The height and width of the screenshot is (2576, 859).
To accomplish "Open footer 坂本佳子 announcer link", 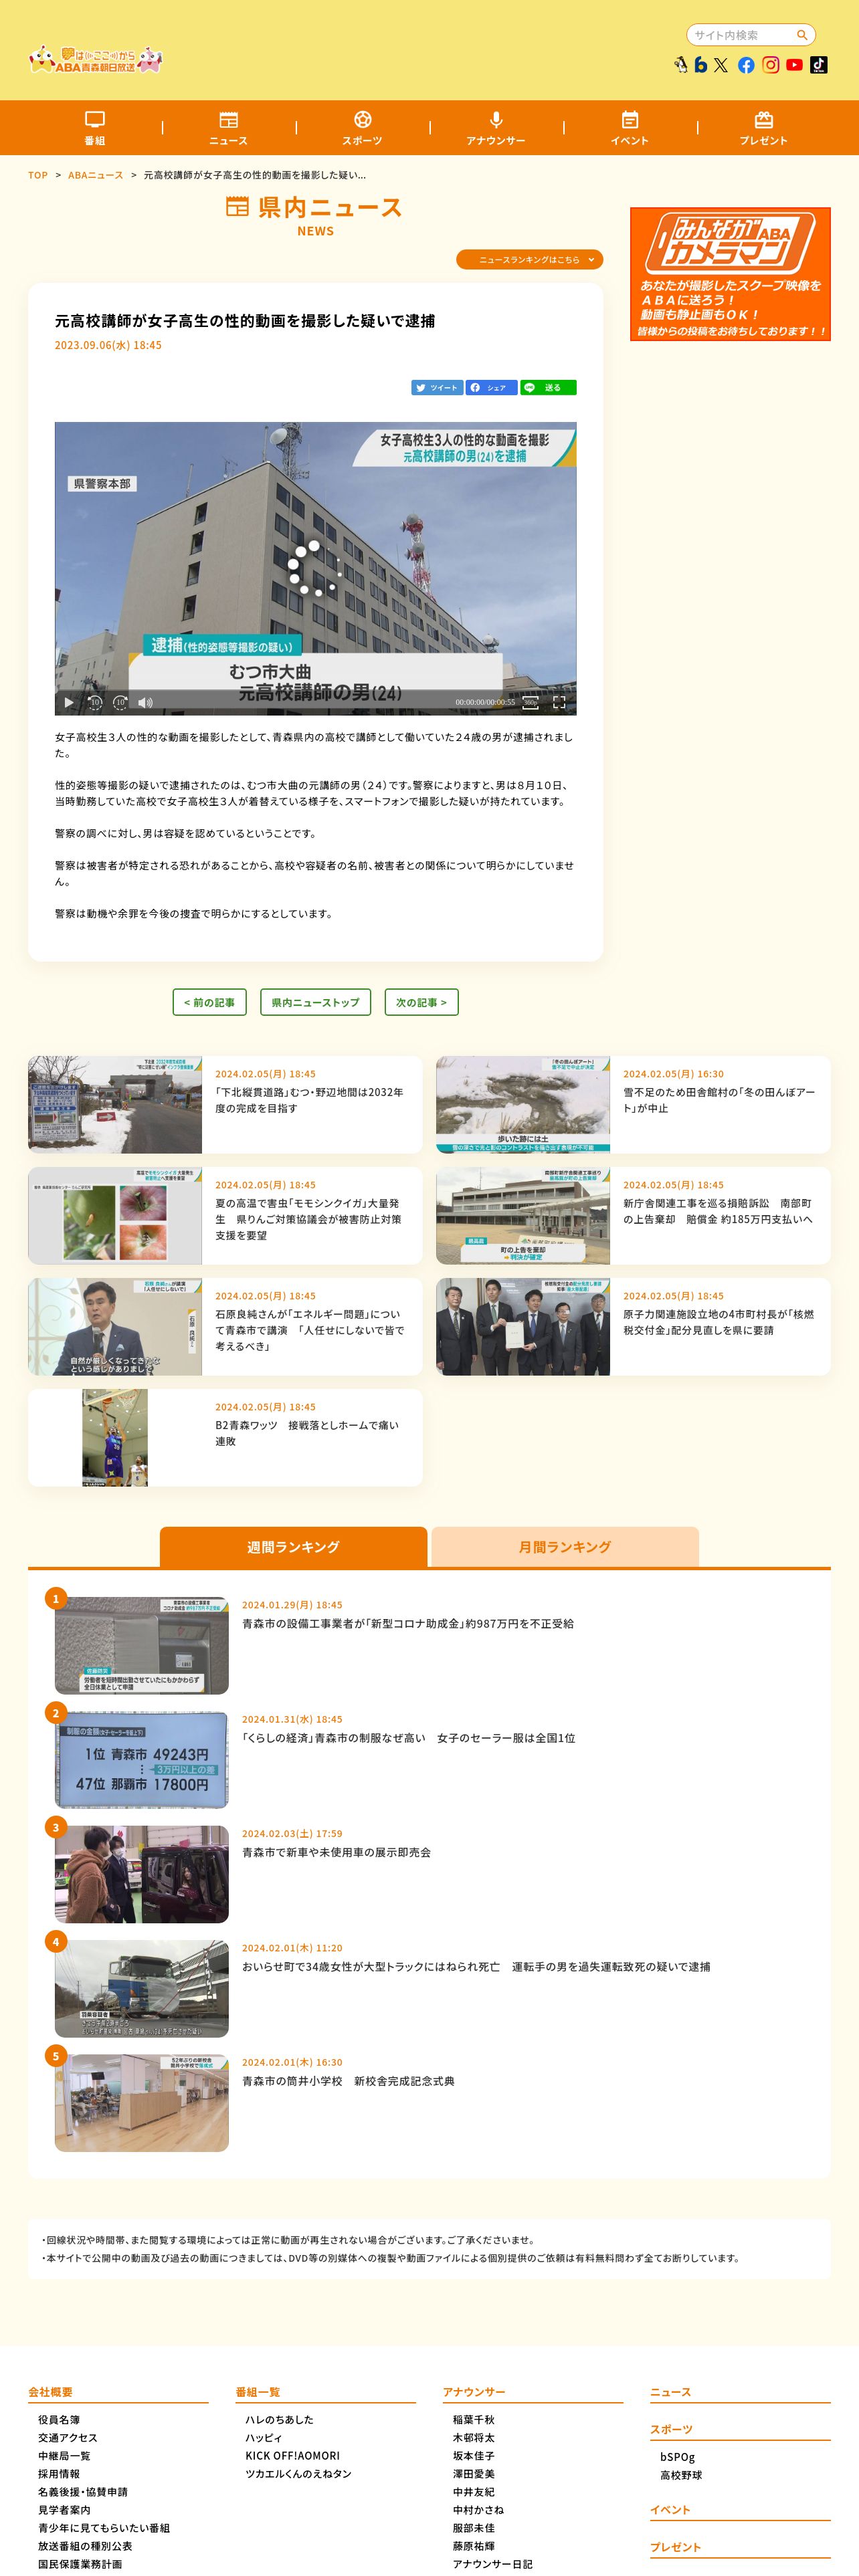I will coord(473,2455).
